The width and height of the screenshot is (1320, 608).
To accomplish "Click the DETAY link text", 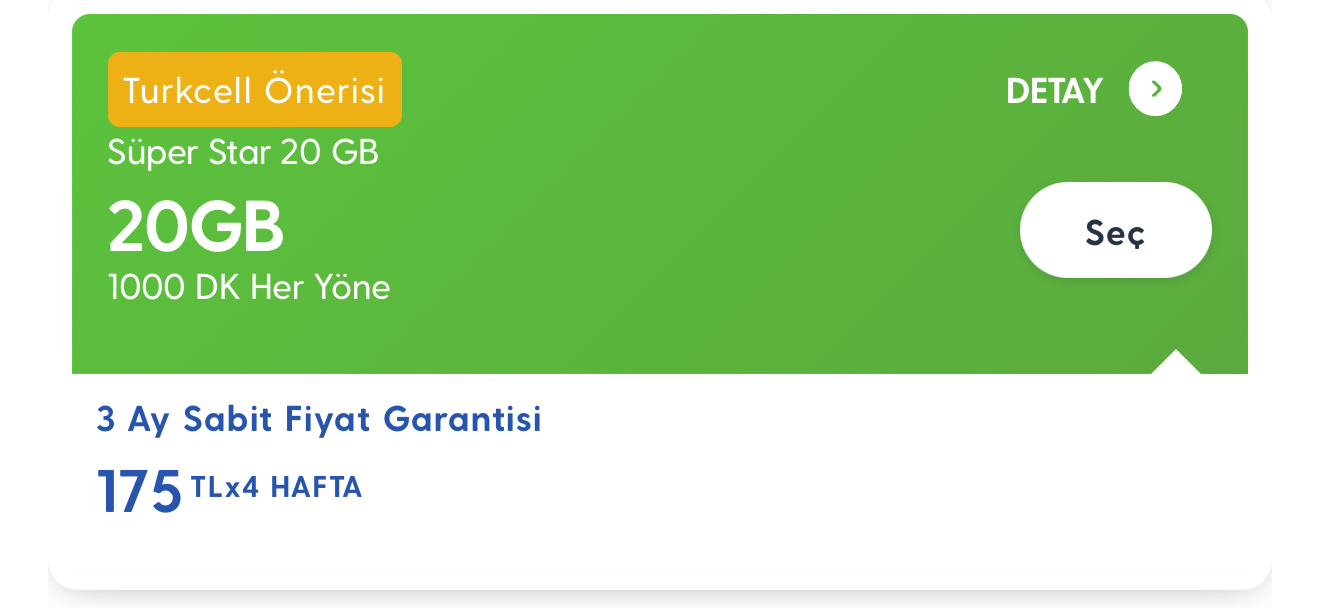I will (x=1054, y=91).
